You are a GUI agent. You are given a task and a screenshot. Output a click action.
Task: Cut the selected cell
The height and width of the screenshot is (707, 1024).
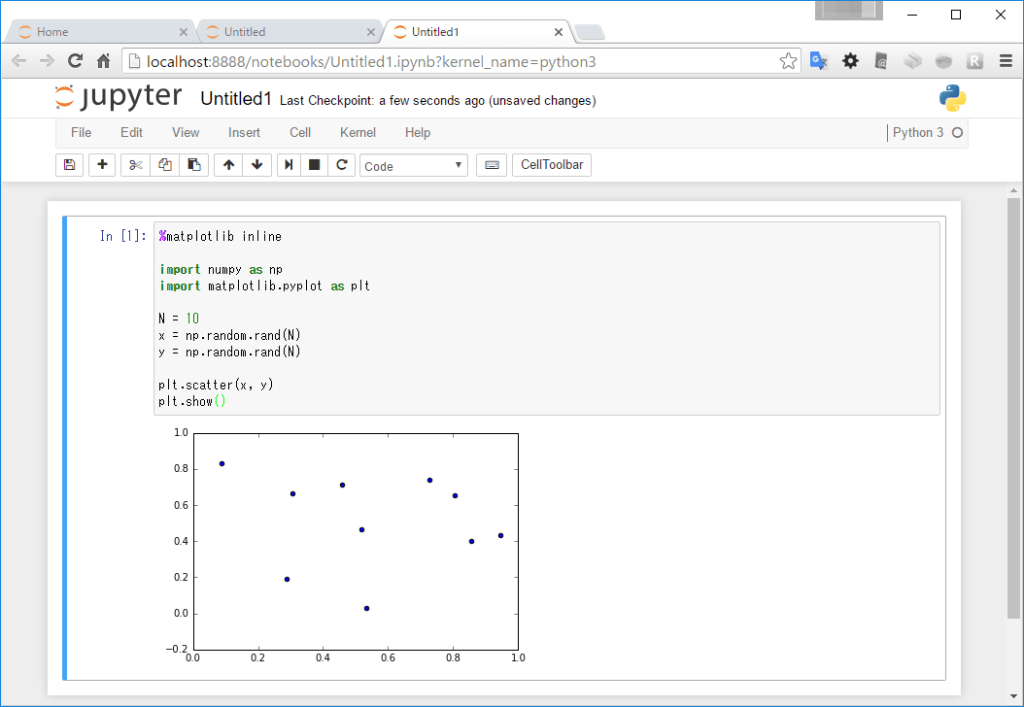134,164
